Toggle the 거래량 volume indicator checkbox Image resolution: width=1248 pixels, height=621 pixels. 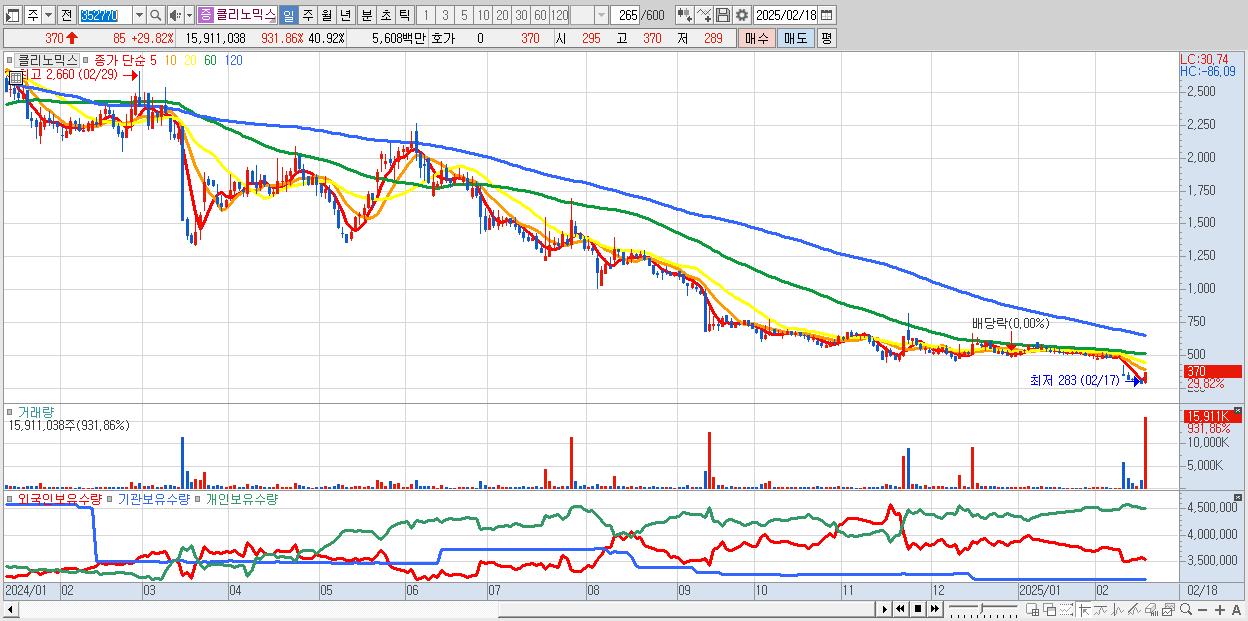[10, 411]
